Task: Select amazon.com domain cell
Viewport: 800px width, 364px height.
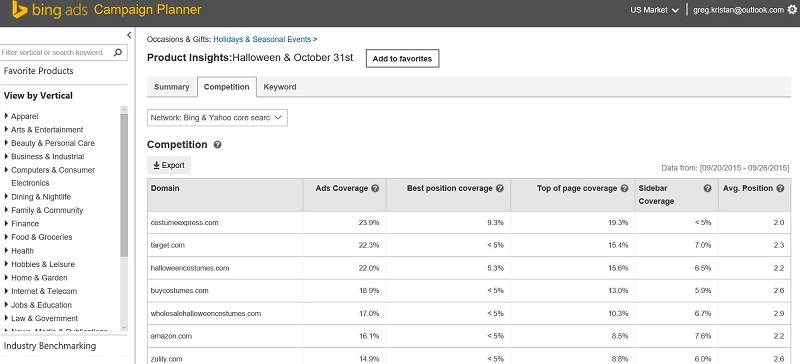Action: pos(225,336)
